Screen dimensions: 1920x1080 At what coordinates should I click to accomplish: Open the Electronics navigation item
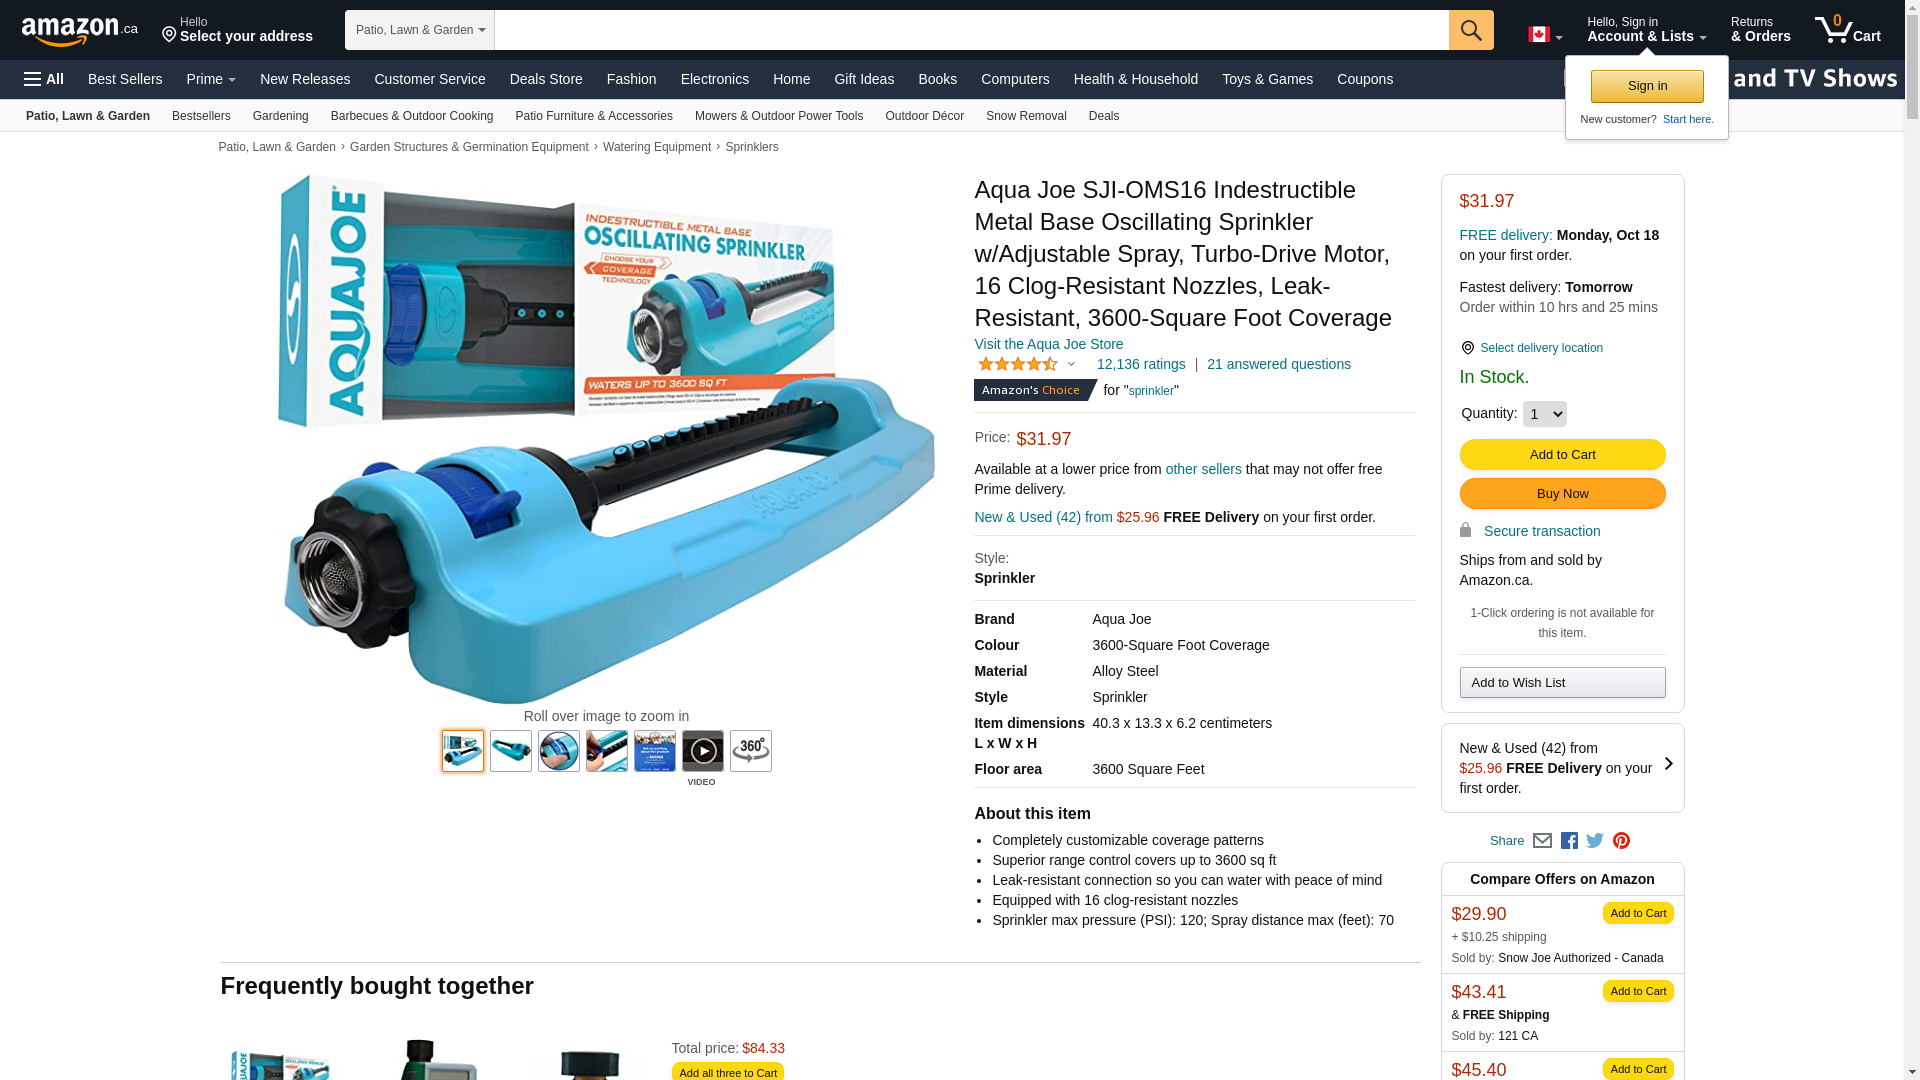(715, 79)
